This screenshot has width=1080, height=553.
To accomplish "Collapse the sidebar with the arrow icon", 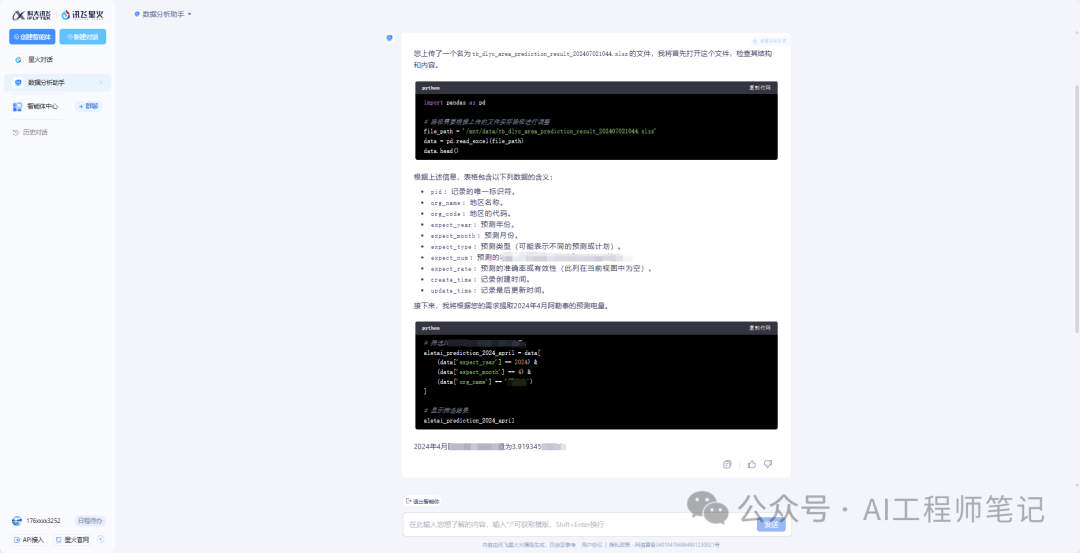I will click(x=101, y=540).
